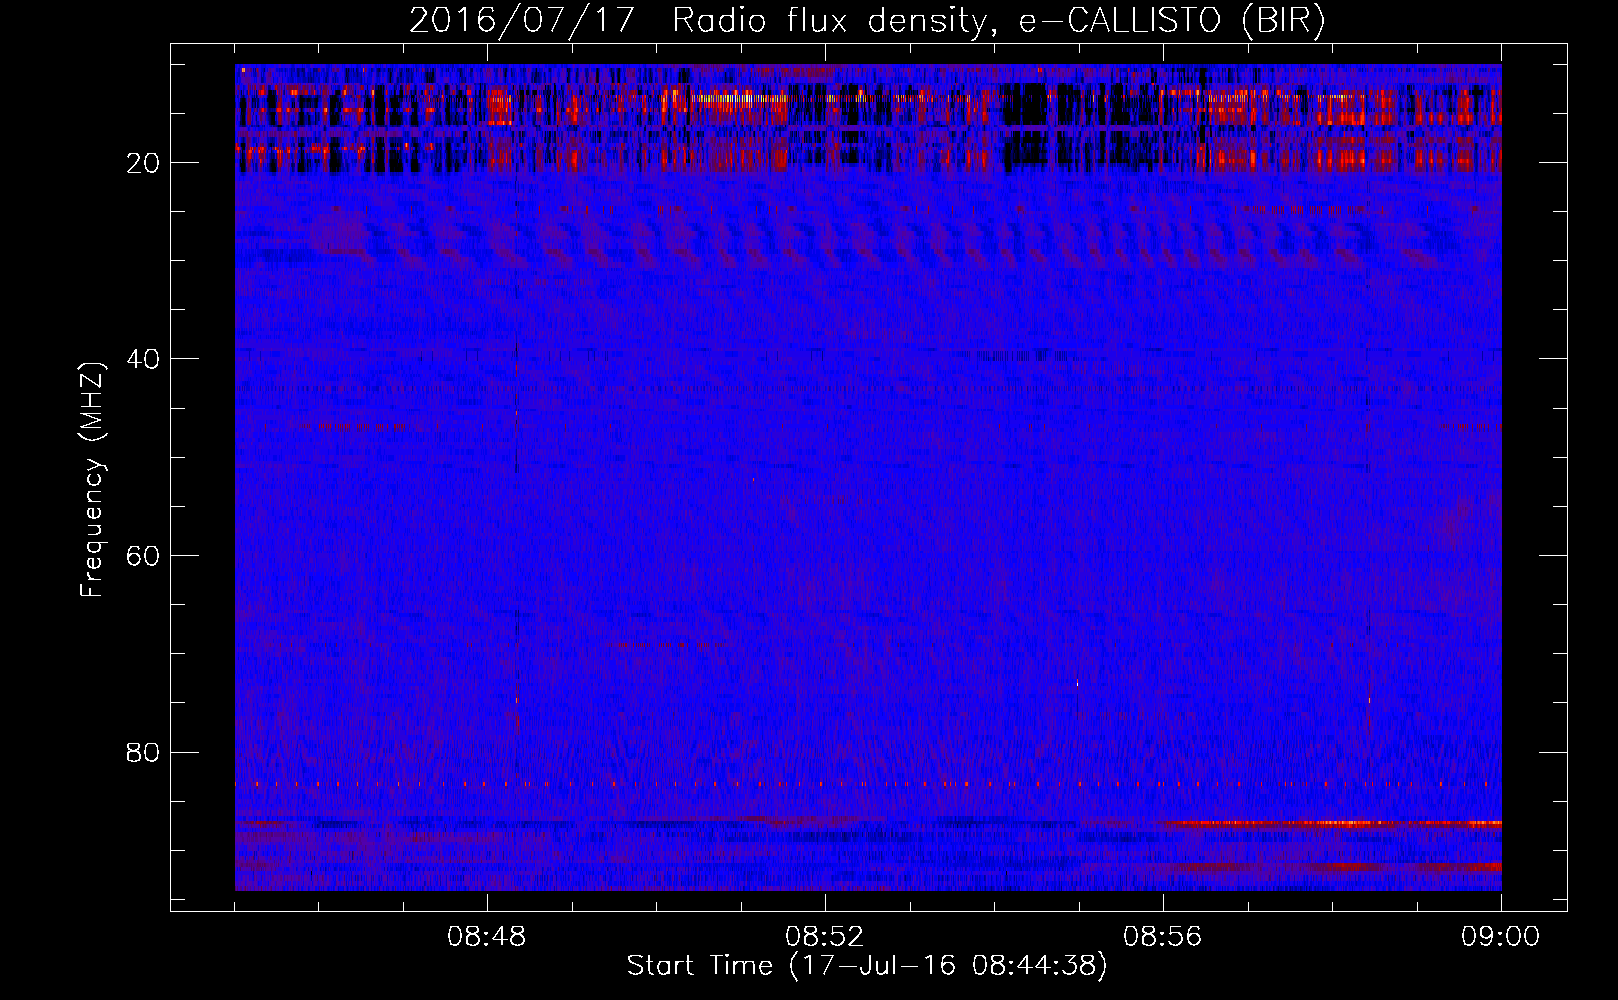The height and width of the screenshot is (1000, 1618).
Task: Click the '60' frequency tick label
Action: coord(144,556)
